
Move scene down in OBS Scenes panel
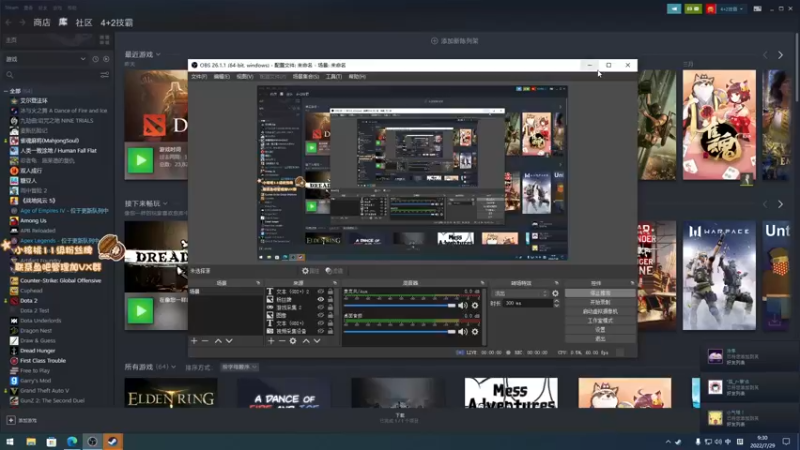pos(229,341)
